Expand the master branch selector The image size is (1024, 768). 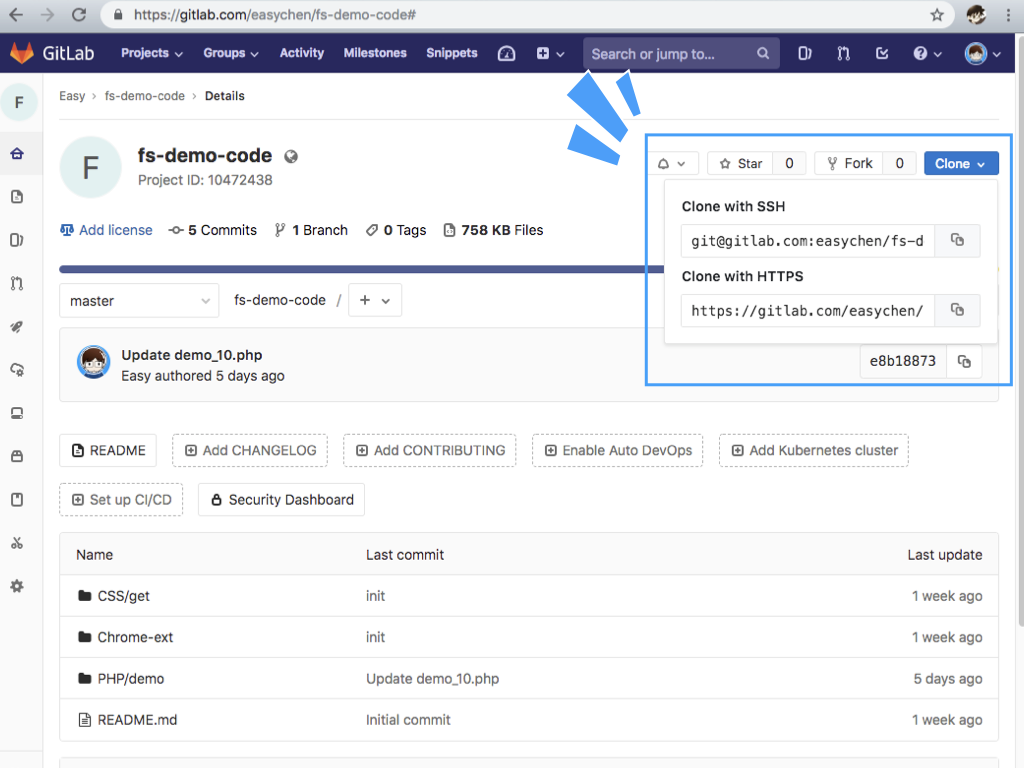(139, 301)
